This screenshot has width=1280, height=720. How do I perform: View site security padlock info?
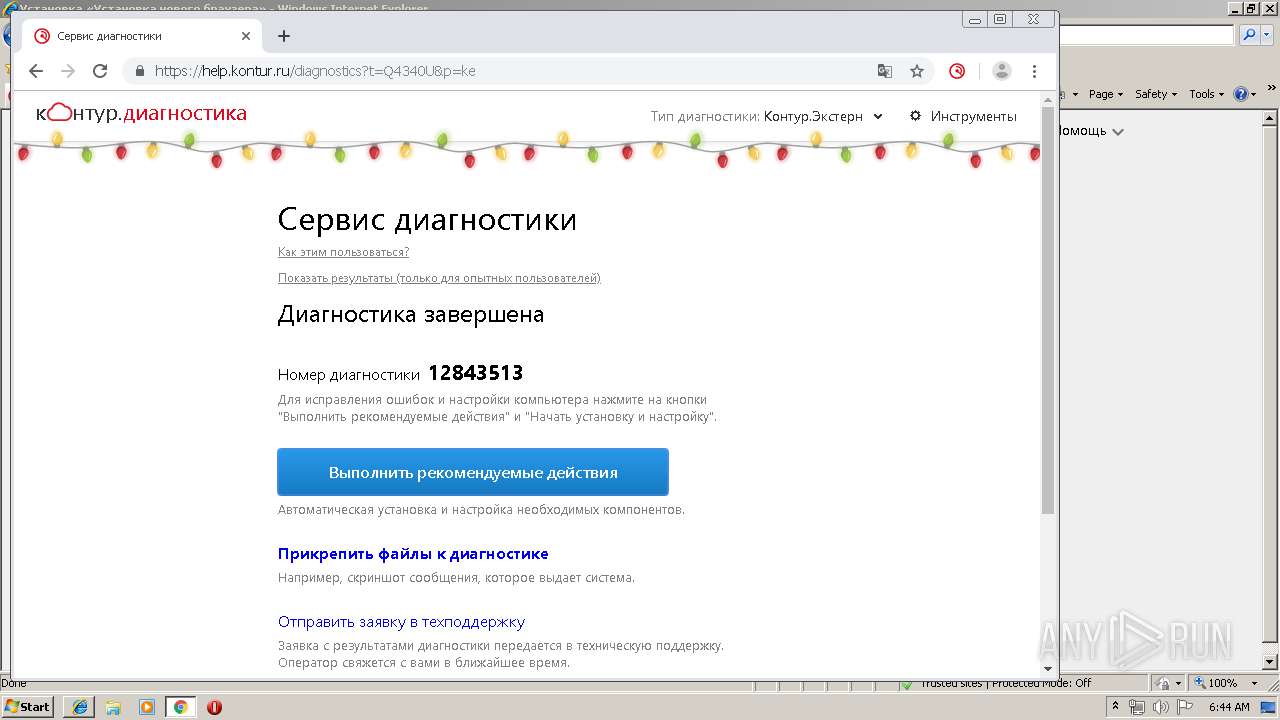139,71
